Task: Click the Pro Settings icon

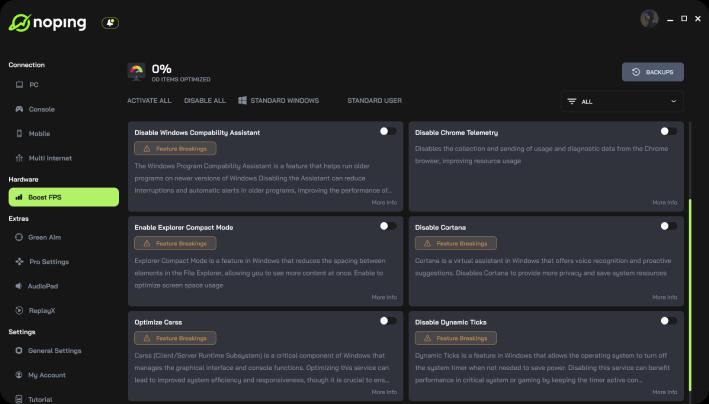Action: (19, 261)
